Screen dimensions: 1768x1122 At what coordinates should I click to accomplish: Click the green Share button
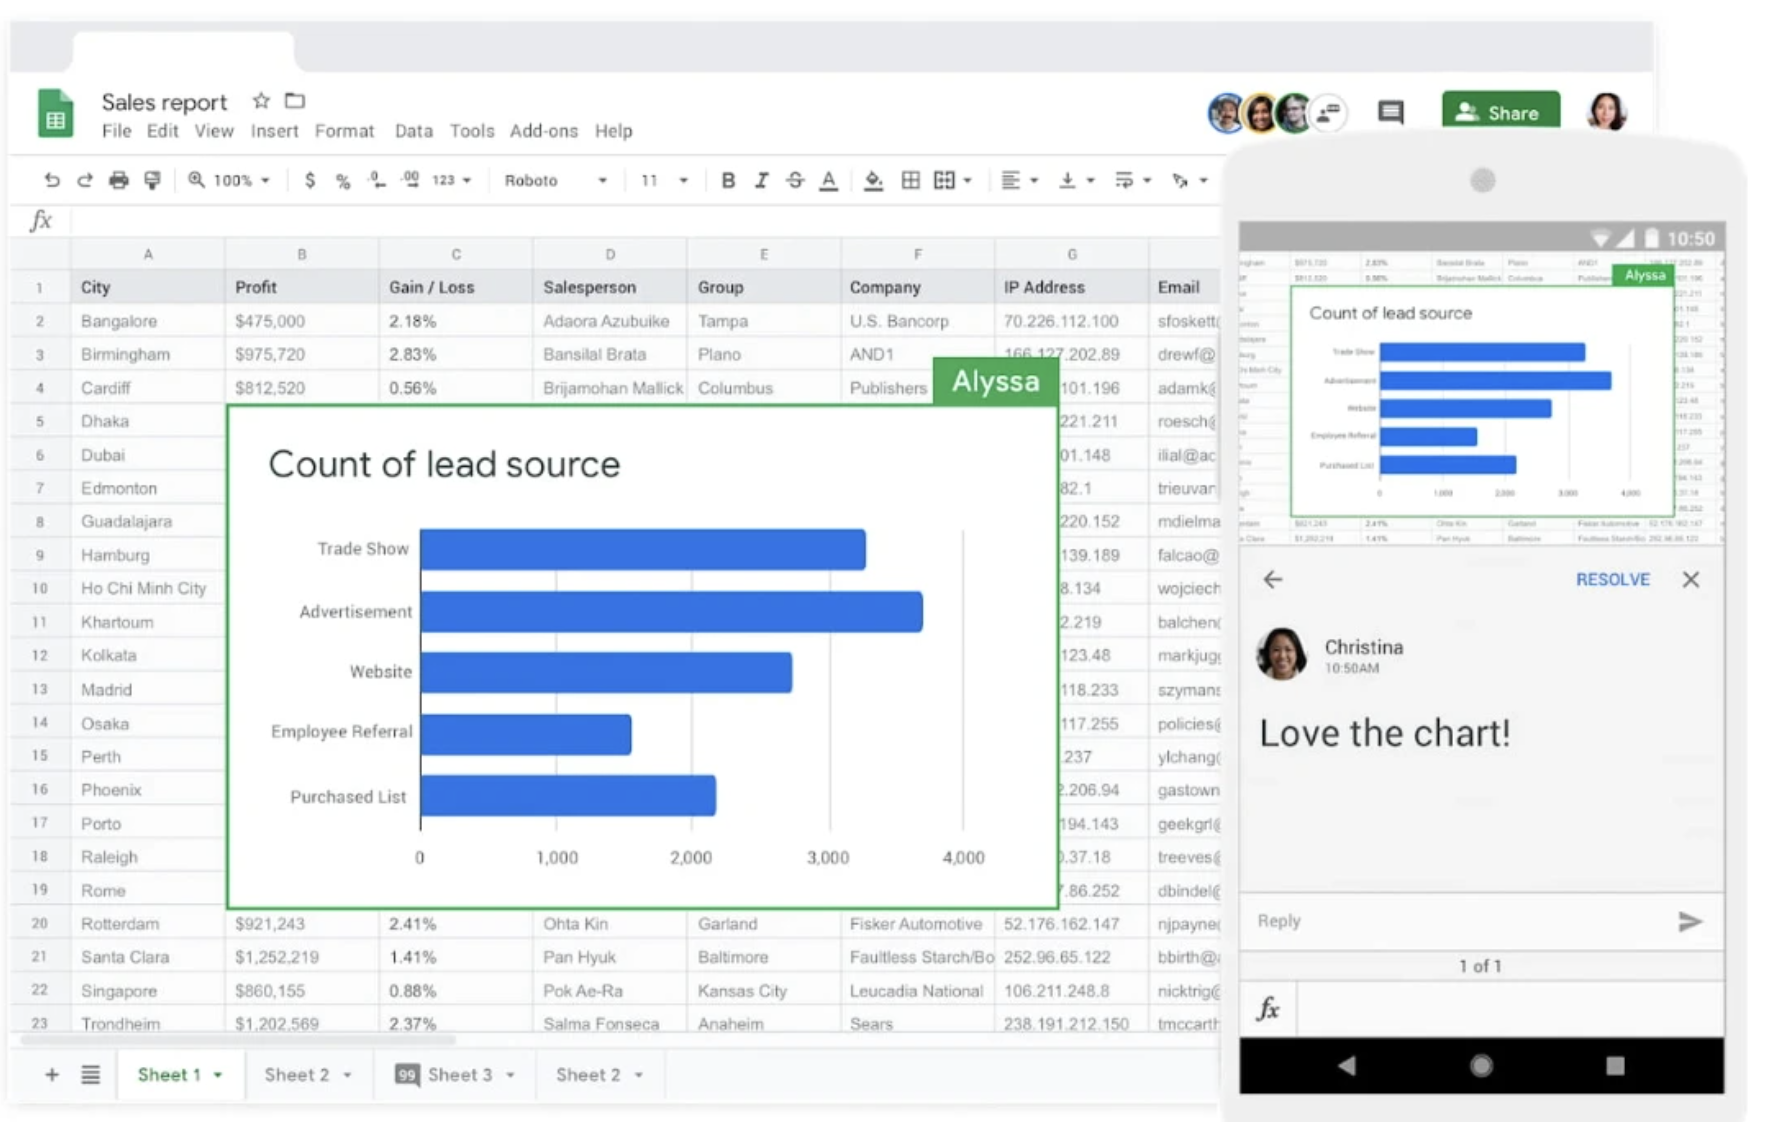(x=1500, y=112)
